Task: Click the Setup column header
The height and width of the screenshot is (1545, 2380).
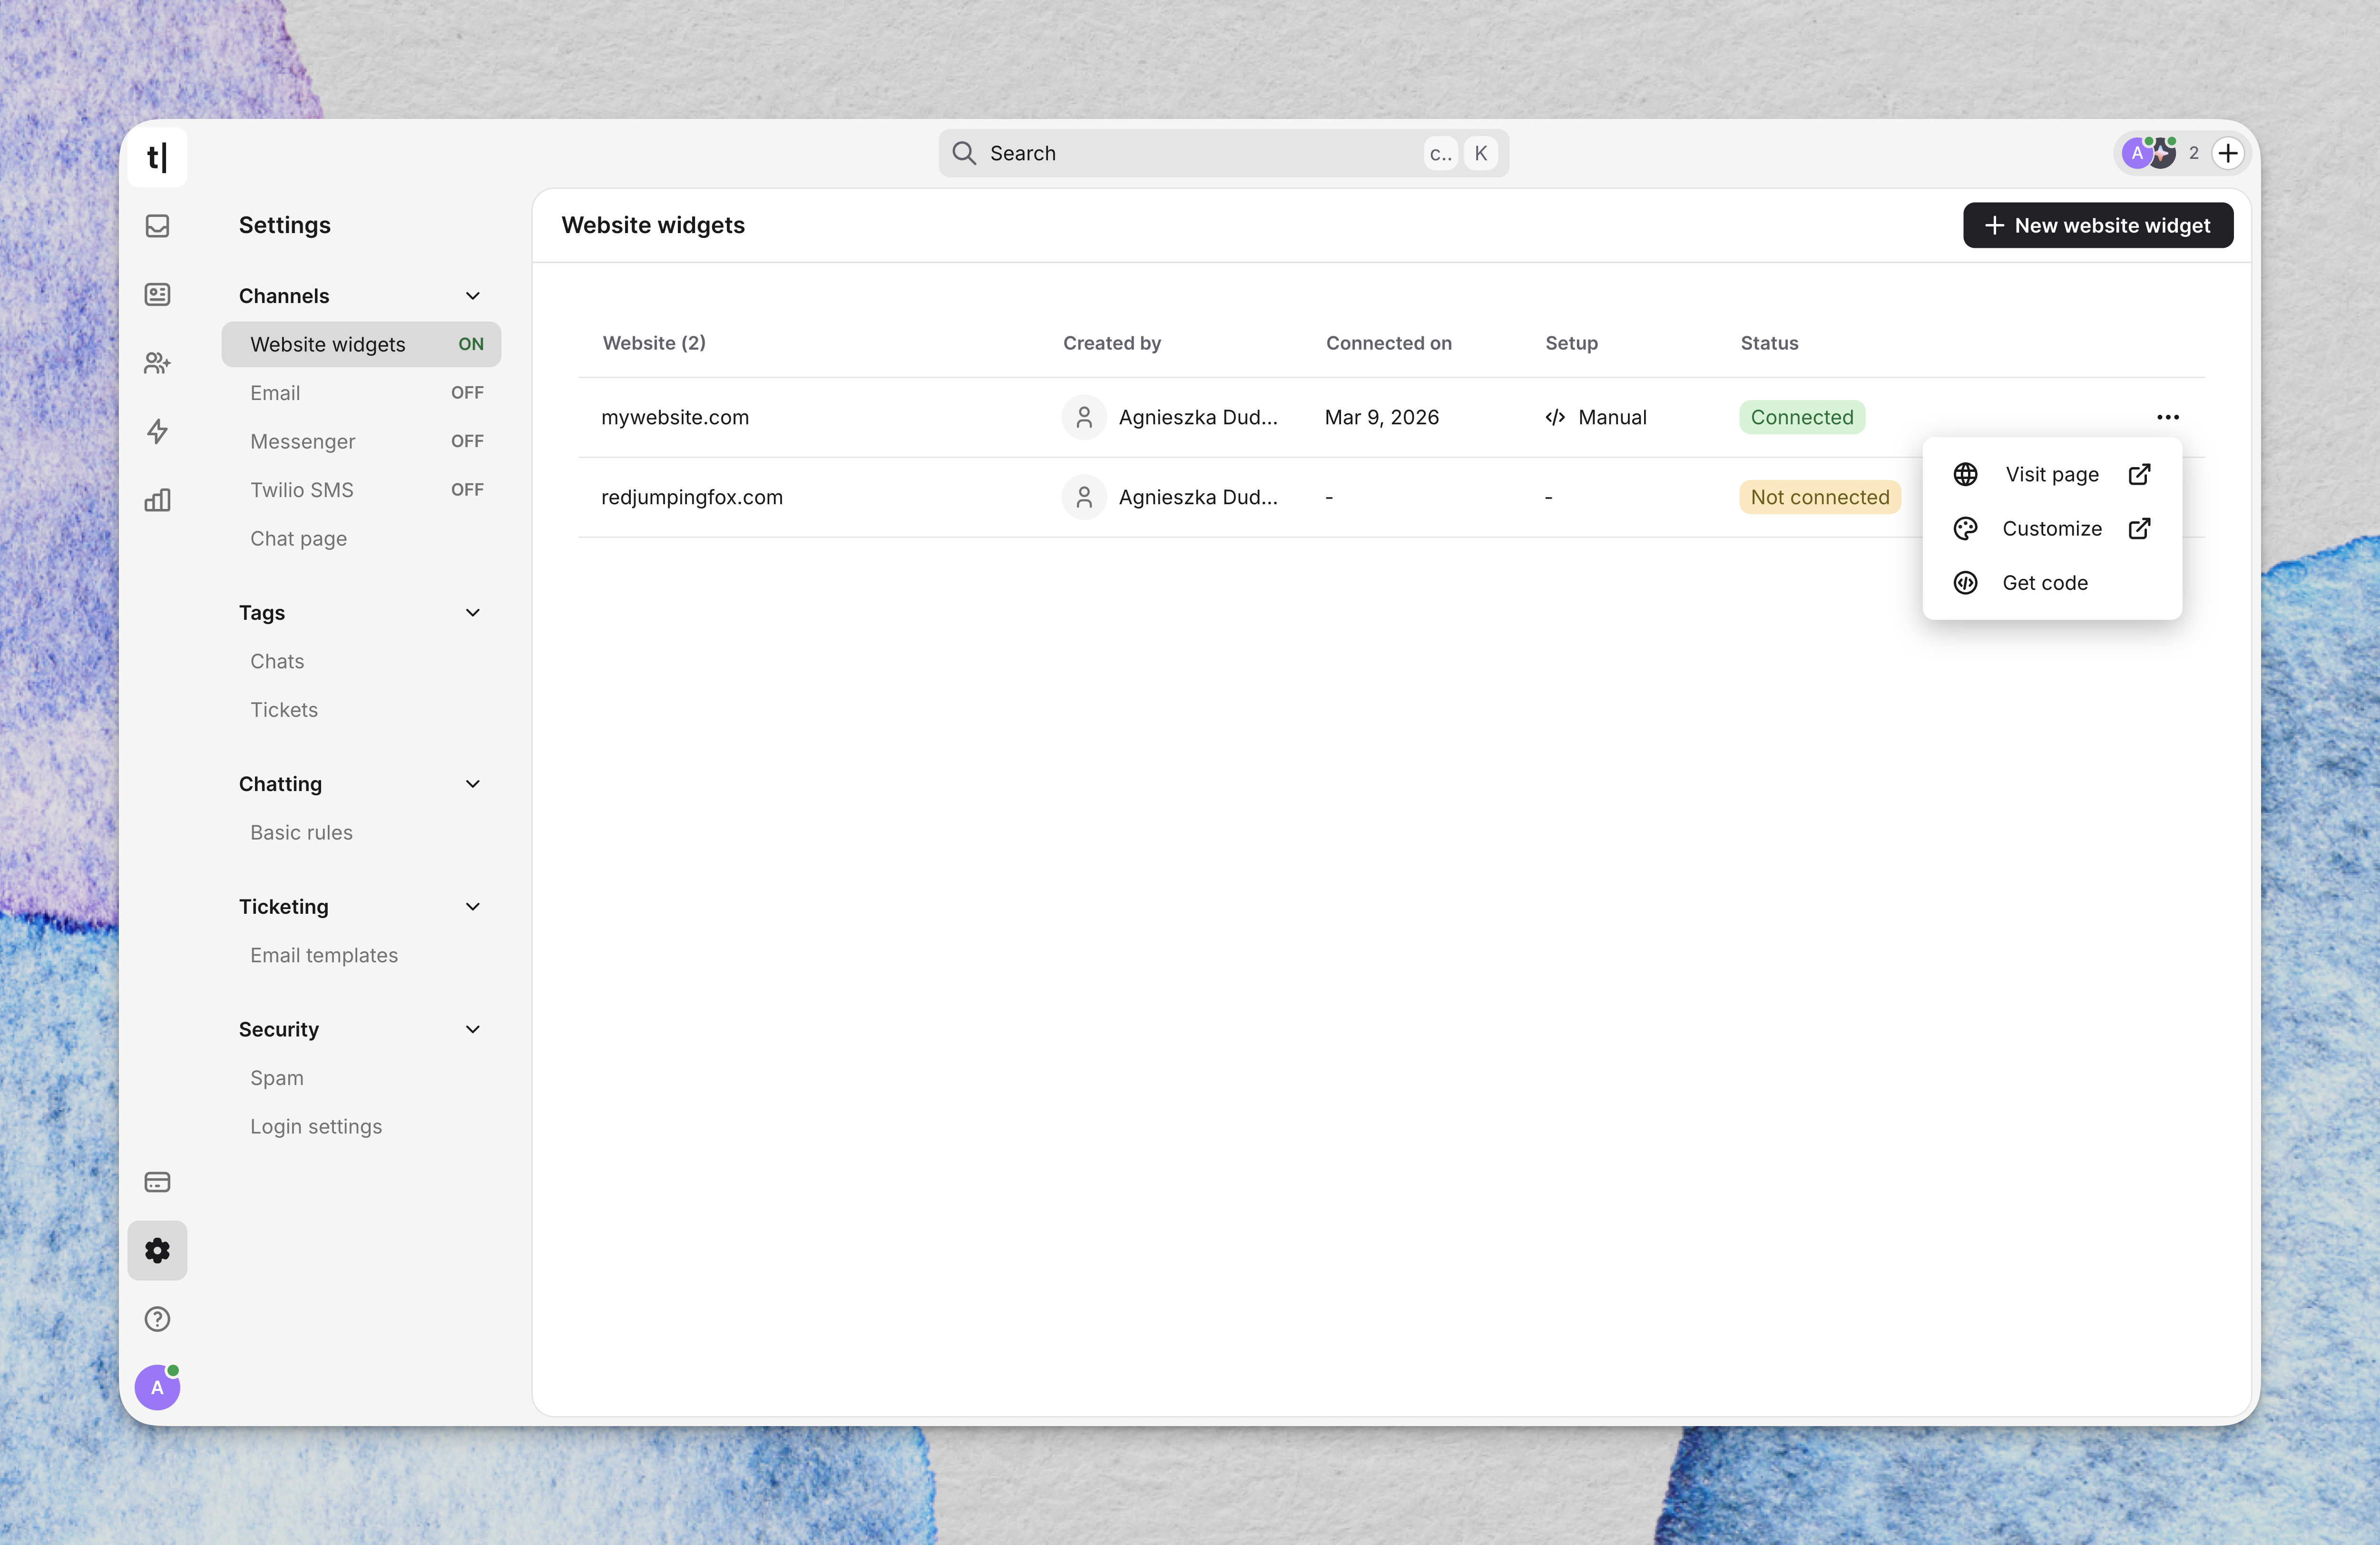Action: click(x=1572, y=343)
